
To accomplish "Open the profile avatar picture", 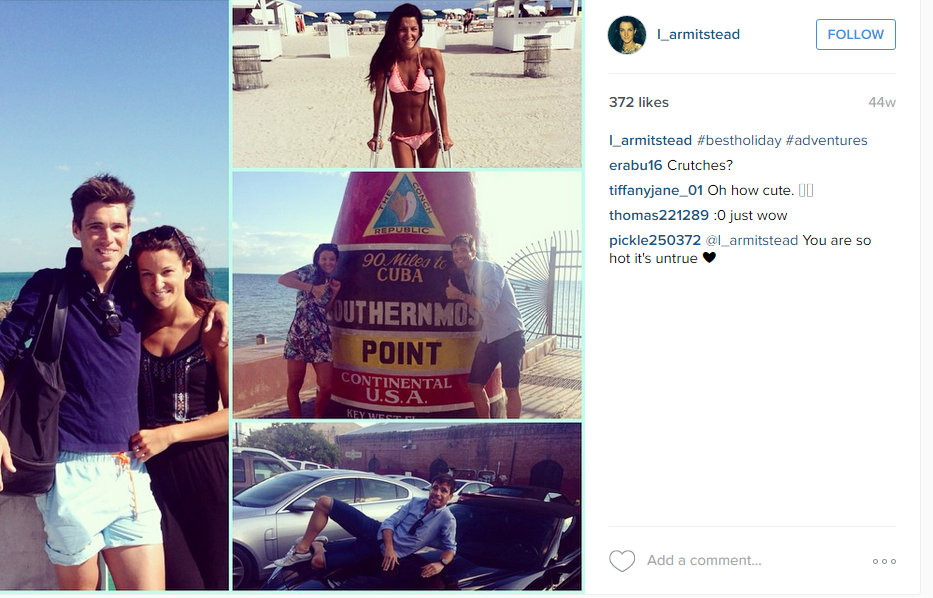I will point(627,35).
